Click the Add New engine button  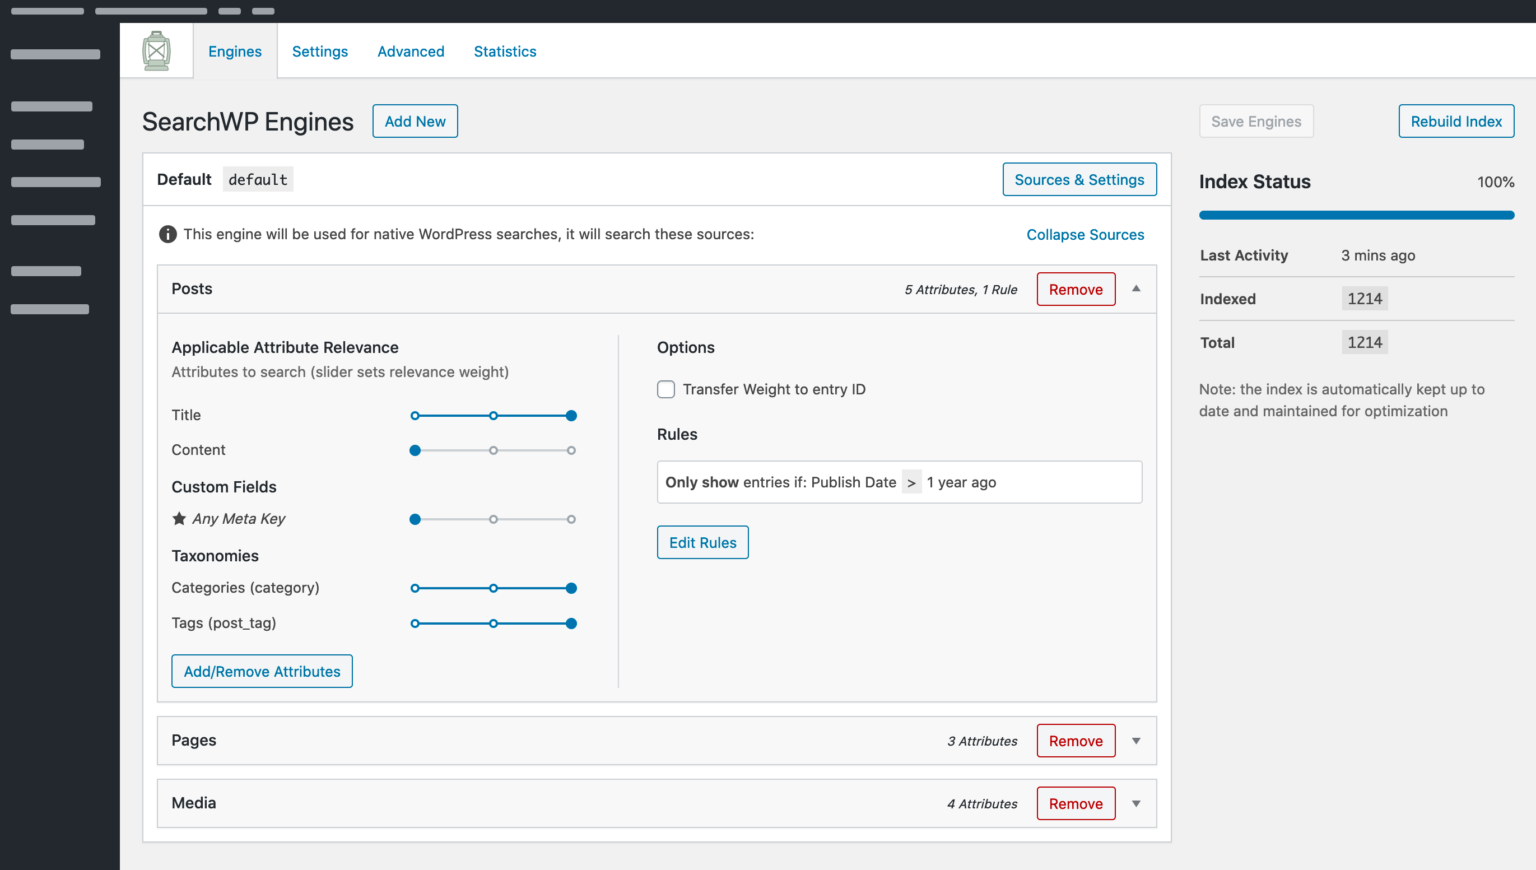(x=414, y=121)
